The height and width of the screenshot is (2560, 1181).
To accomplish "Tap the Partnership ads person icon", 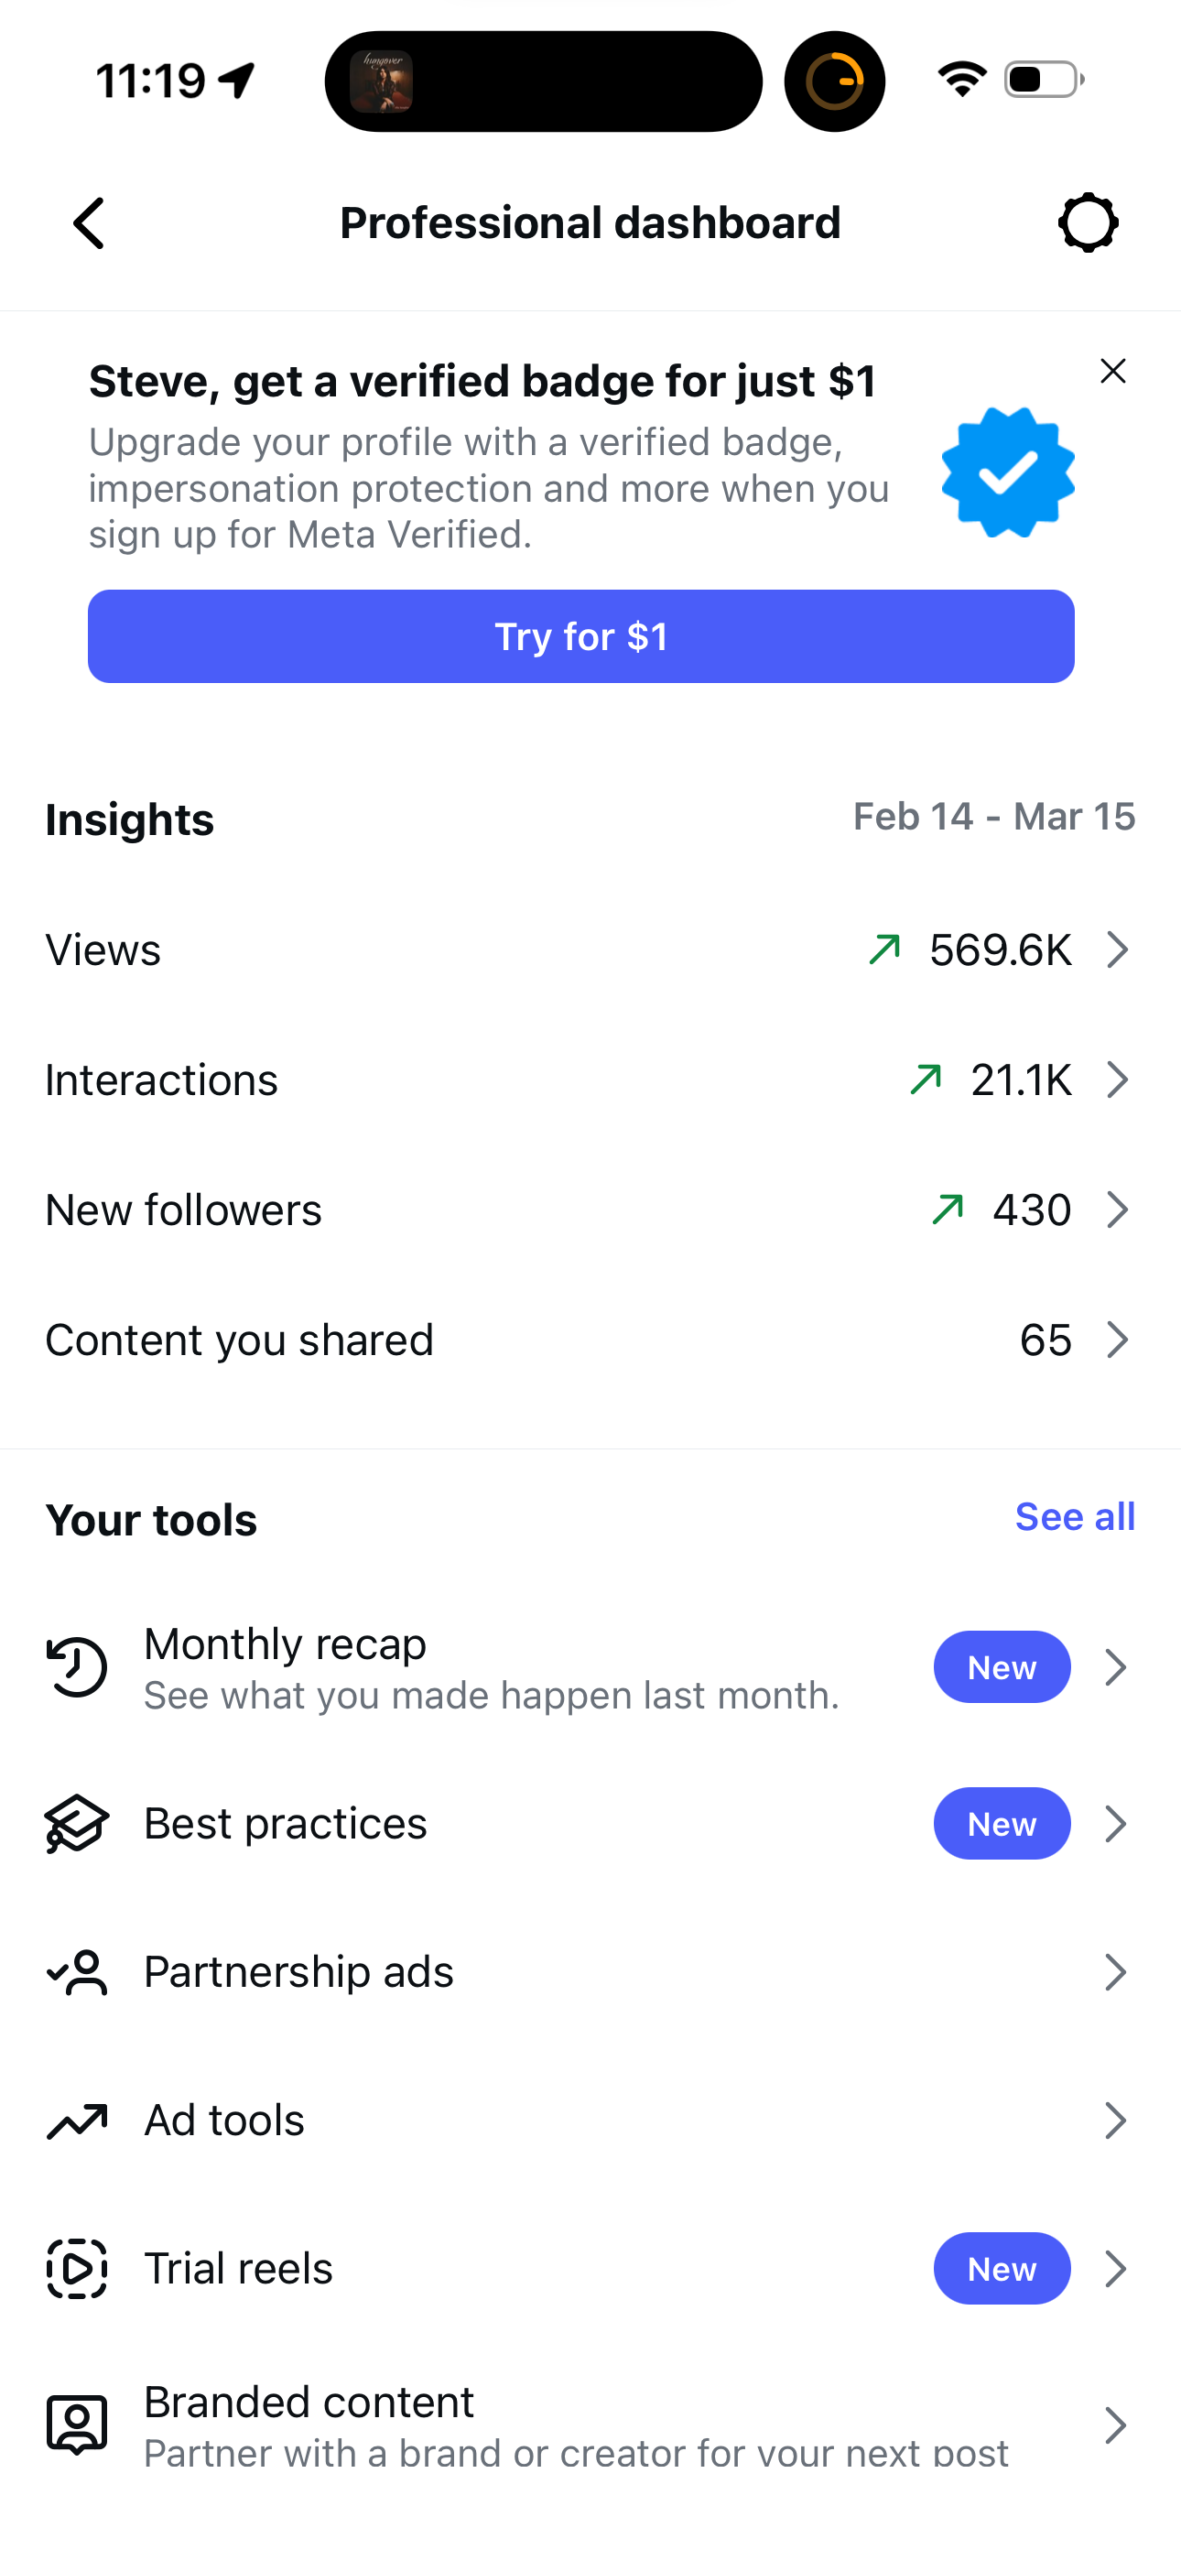I will click(x=77, y=1972).
